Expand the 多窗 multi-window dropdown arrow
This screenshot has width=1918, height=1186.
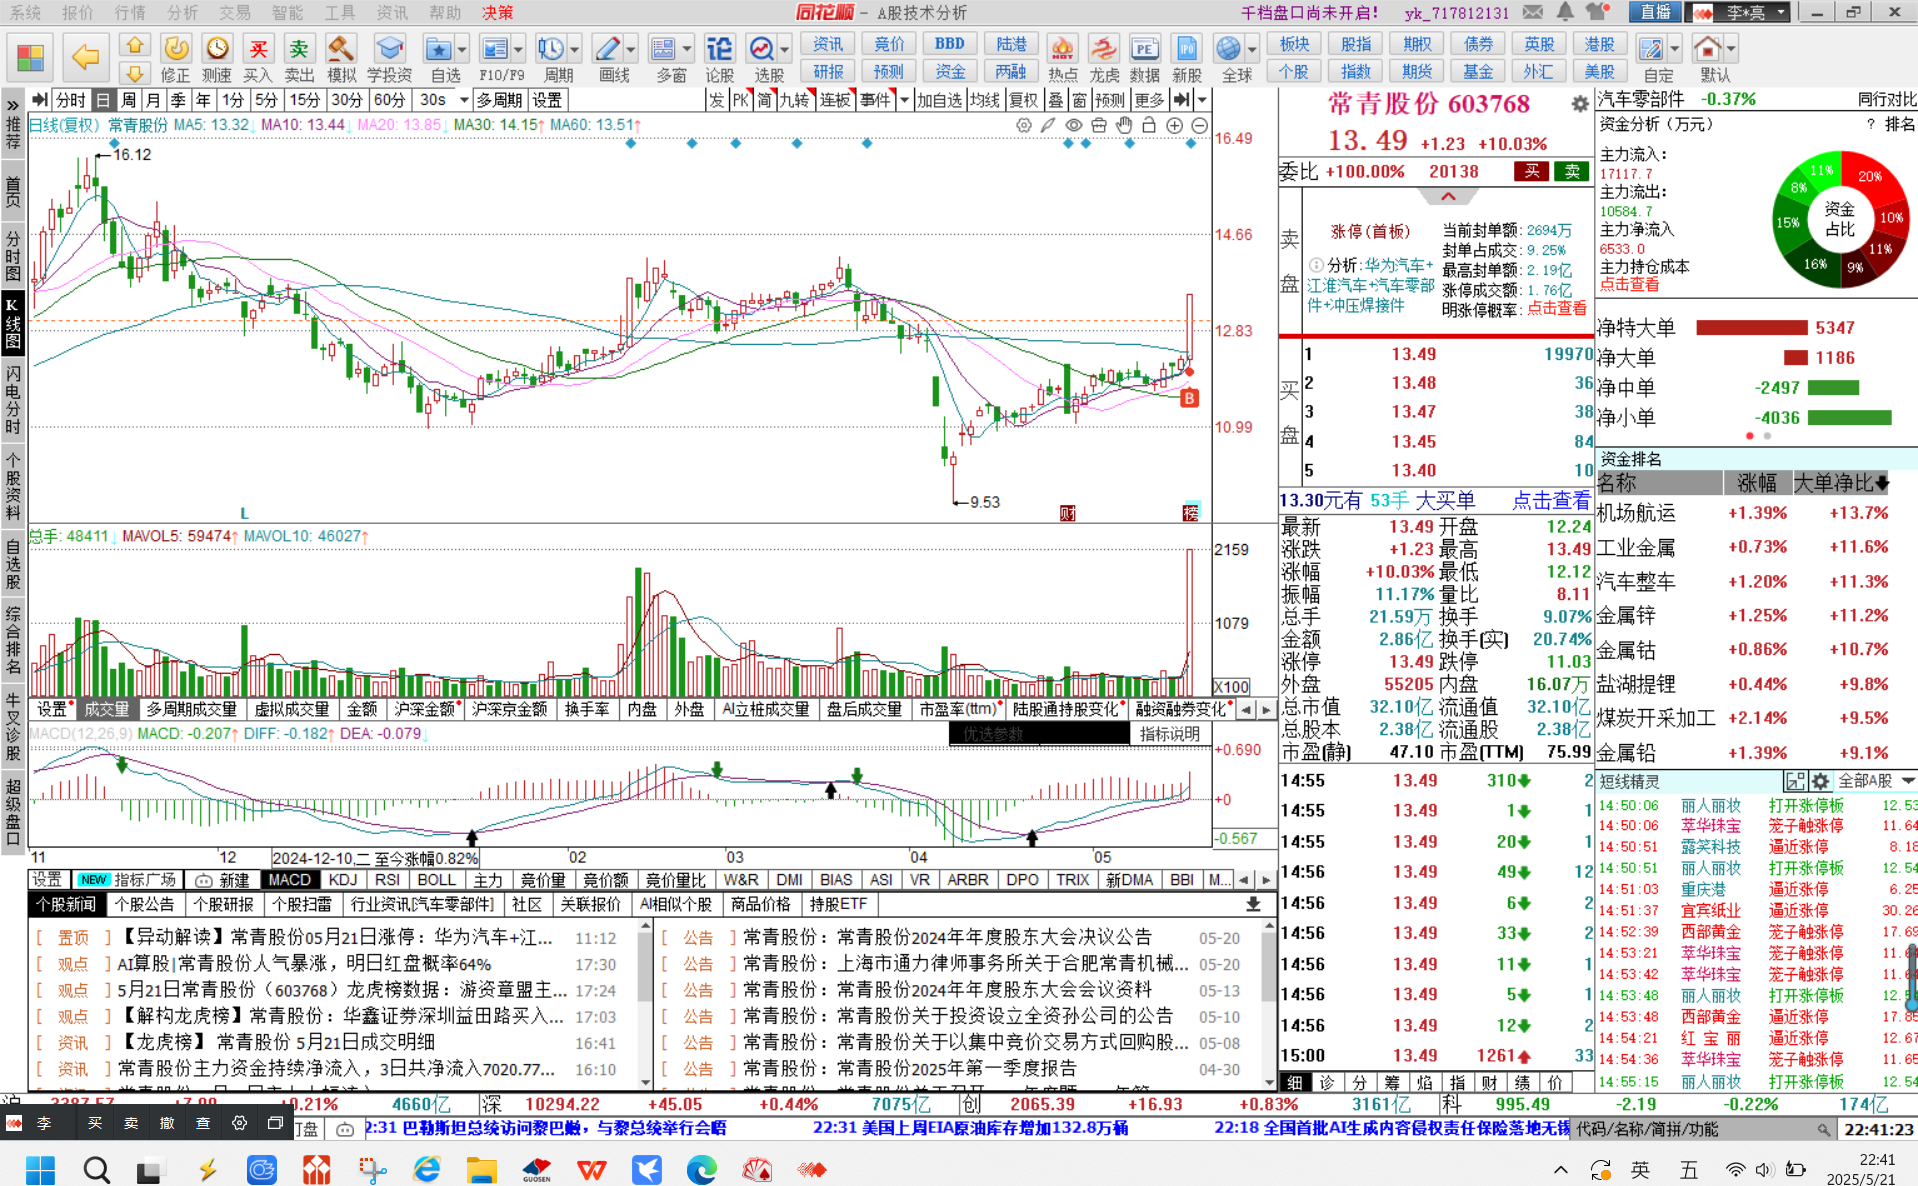pos(687,48)
